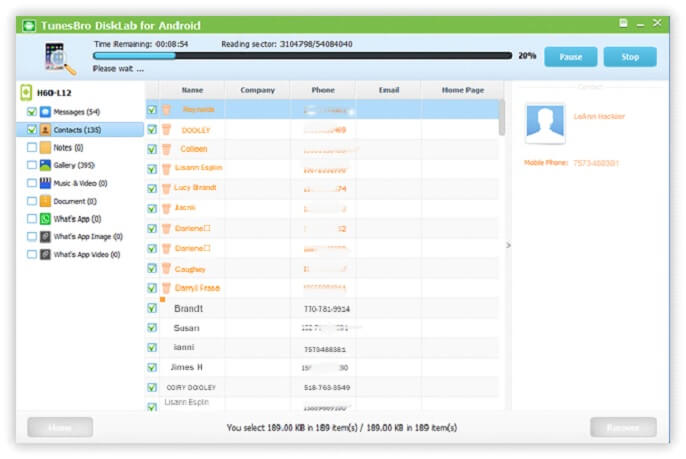The image size is (686, 459).
Task: Click the trash icon beside Darryll Frase
Action: (166, 288)
